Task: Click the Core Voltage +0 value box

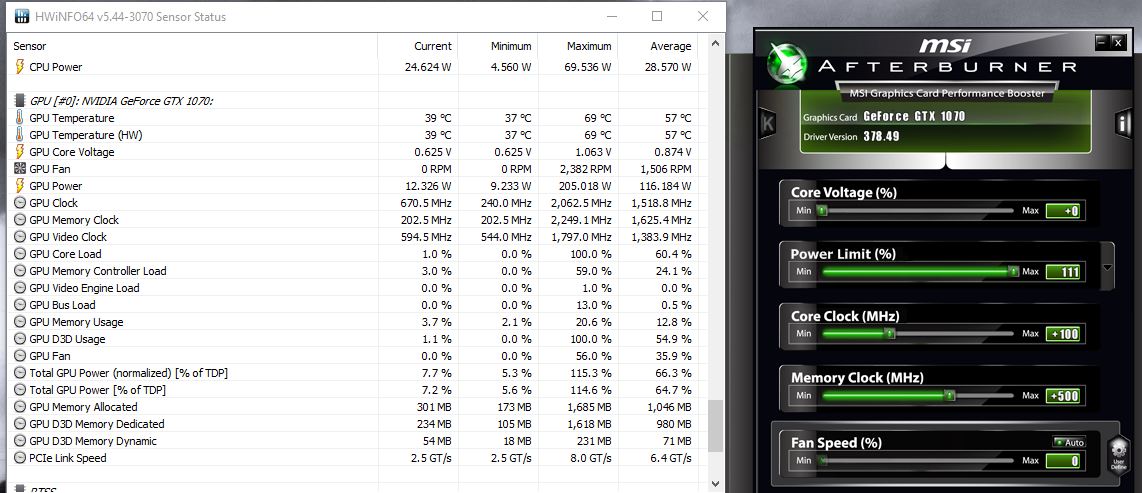Action: click(x=1064, y=211)
